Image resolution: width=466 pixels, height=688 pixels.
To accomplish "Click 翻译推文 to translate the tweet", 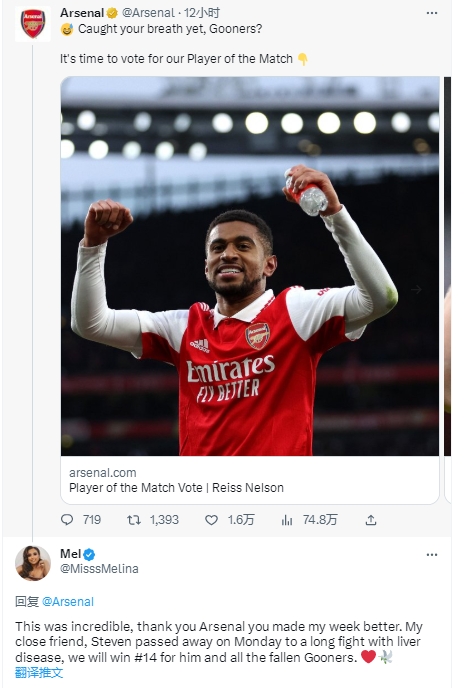I will point(39,673).
